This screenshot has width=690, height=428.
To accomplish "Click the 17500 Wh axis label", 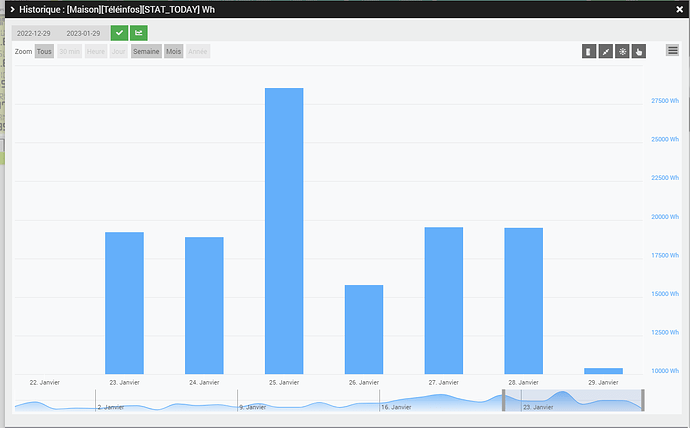I will (x=665, y=256).
